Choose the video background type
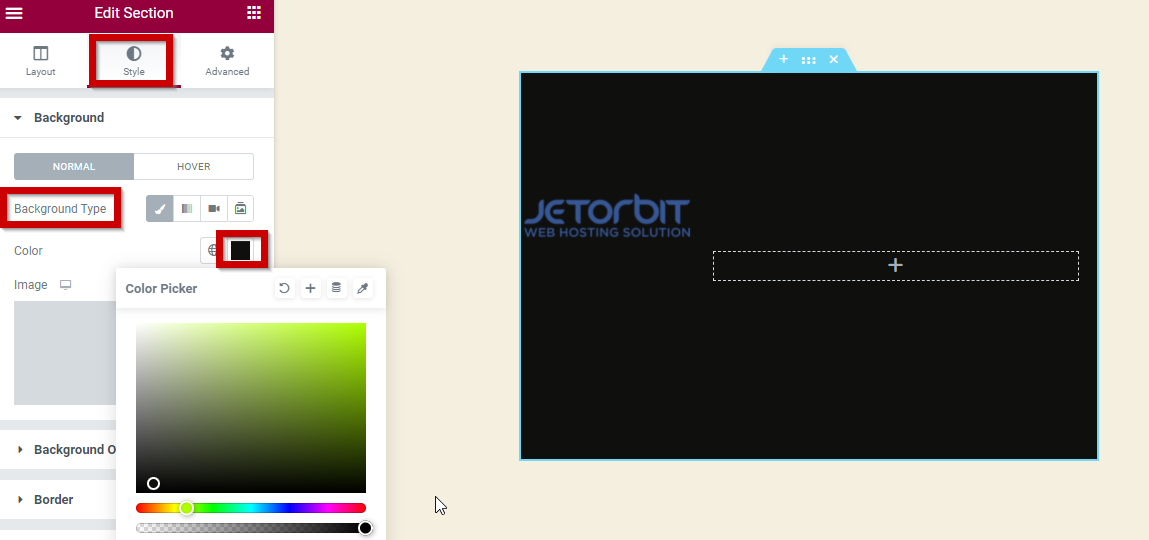The width and height of the screenshot is (1149, 540). [x=214, y=208]
